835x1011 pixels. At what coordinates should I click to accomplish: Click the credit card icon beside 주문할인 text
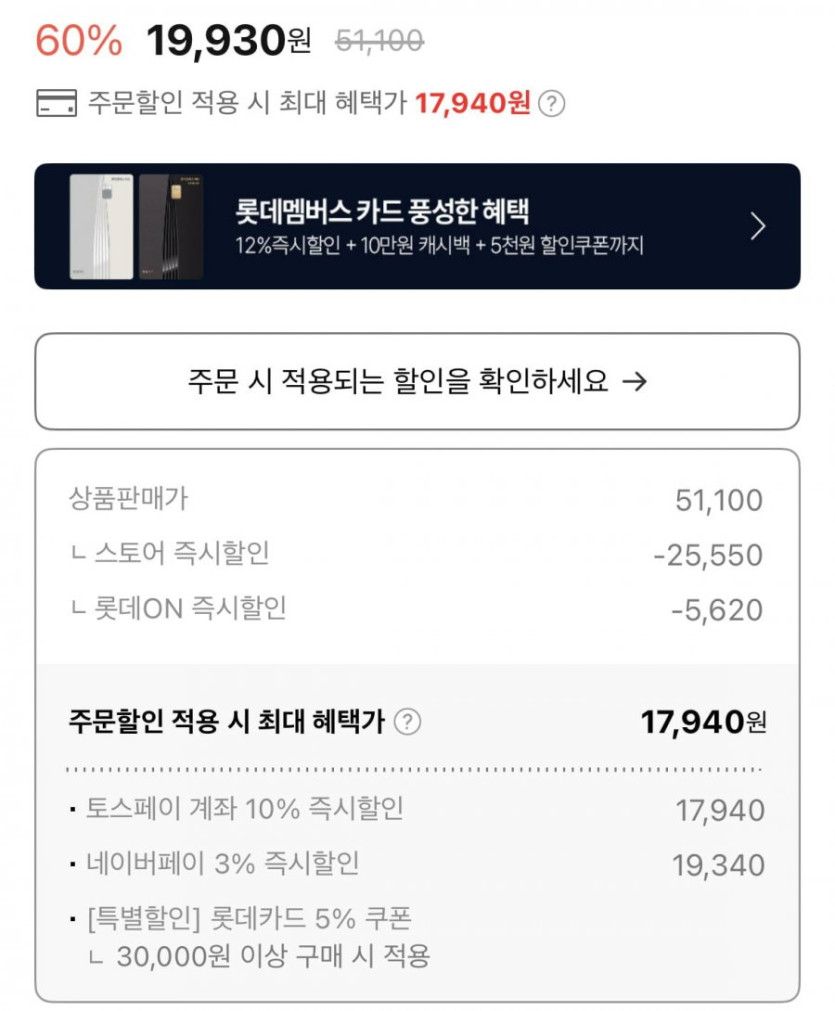pos(56,103)
